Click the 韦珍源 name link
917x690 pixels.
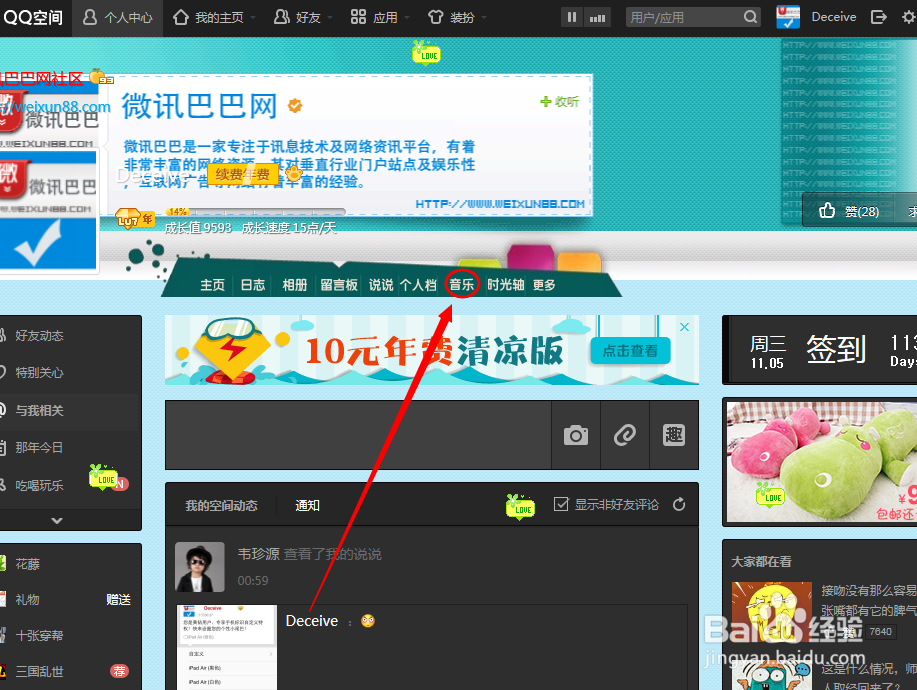click(258, 554)
